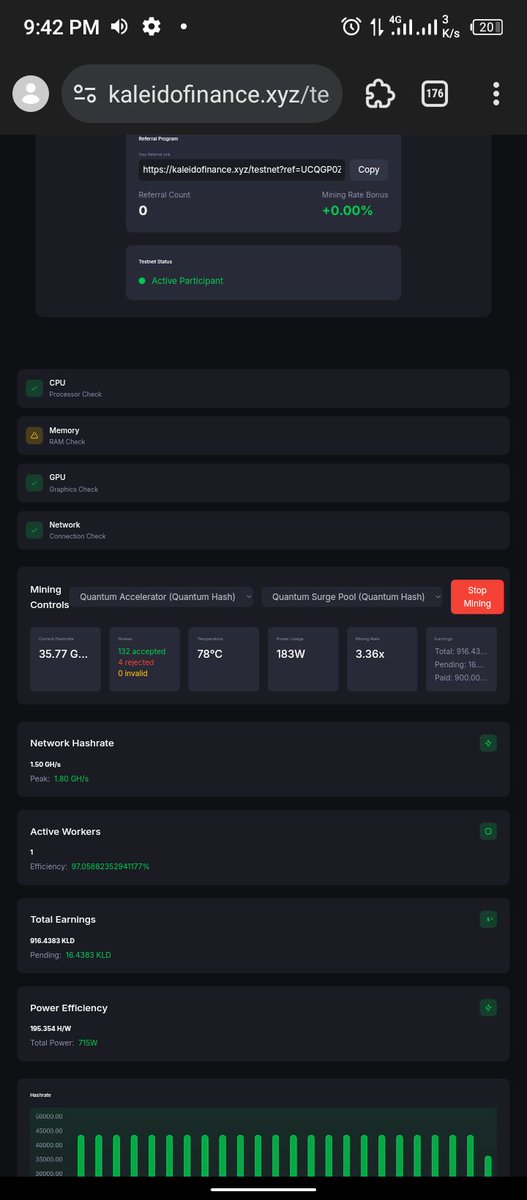527x1200 pixels.
Task: Tap the alarm clock status icon
Action: pyautogui.click(x=351, y=27)
